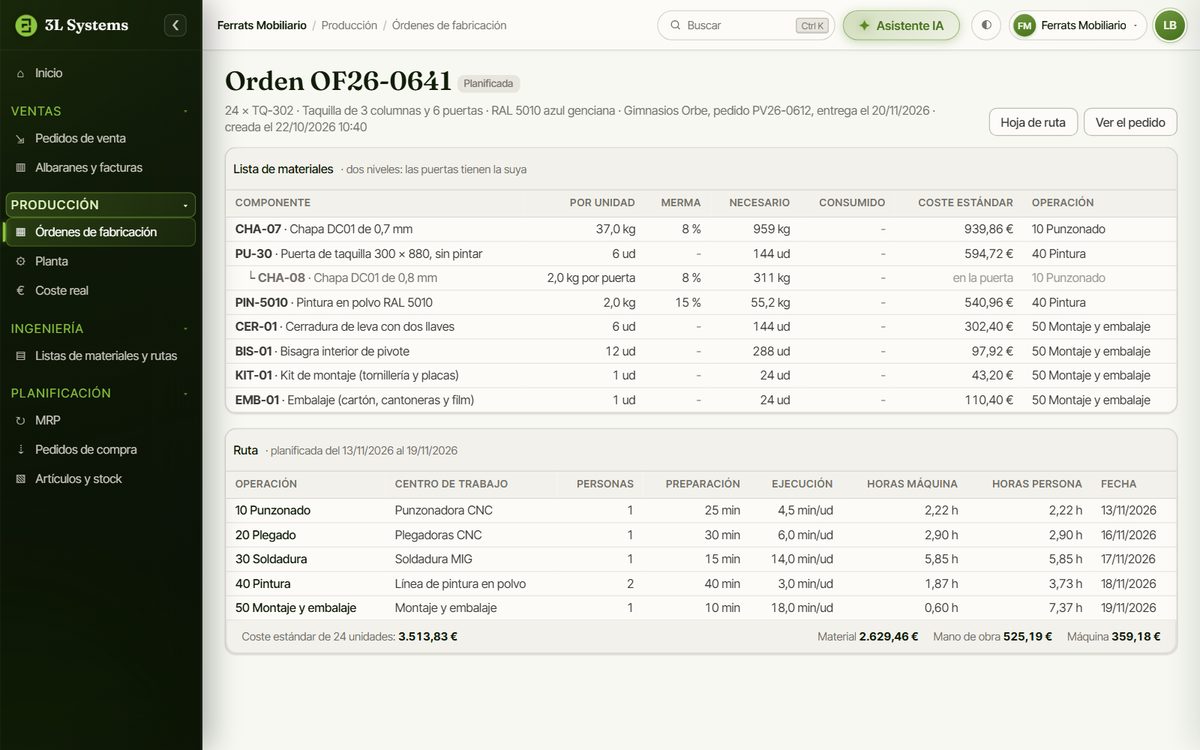Image resolution: width=1200 pixels, height=750 pixels.
Task: Go to Pedidos de venta
Action: click(101, 138)
